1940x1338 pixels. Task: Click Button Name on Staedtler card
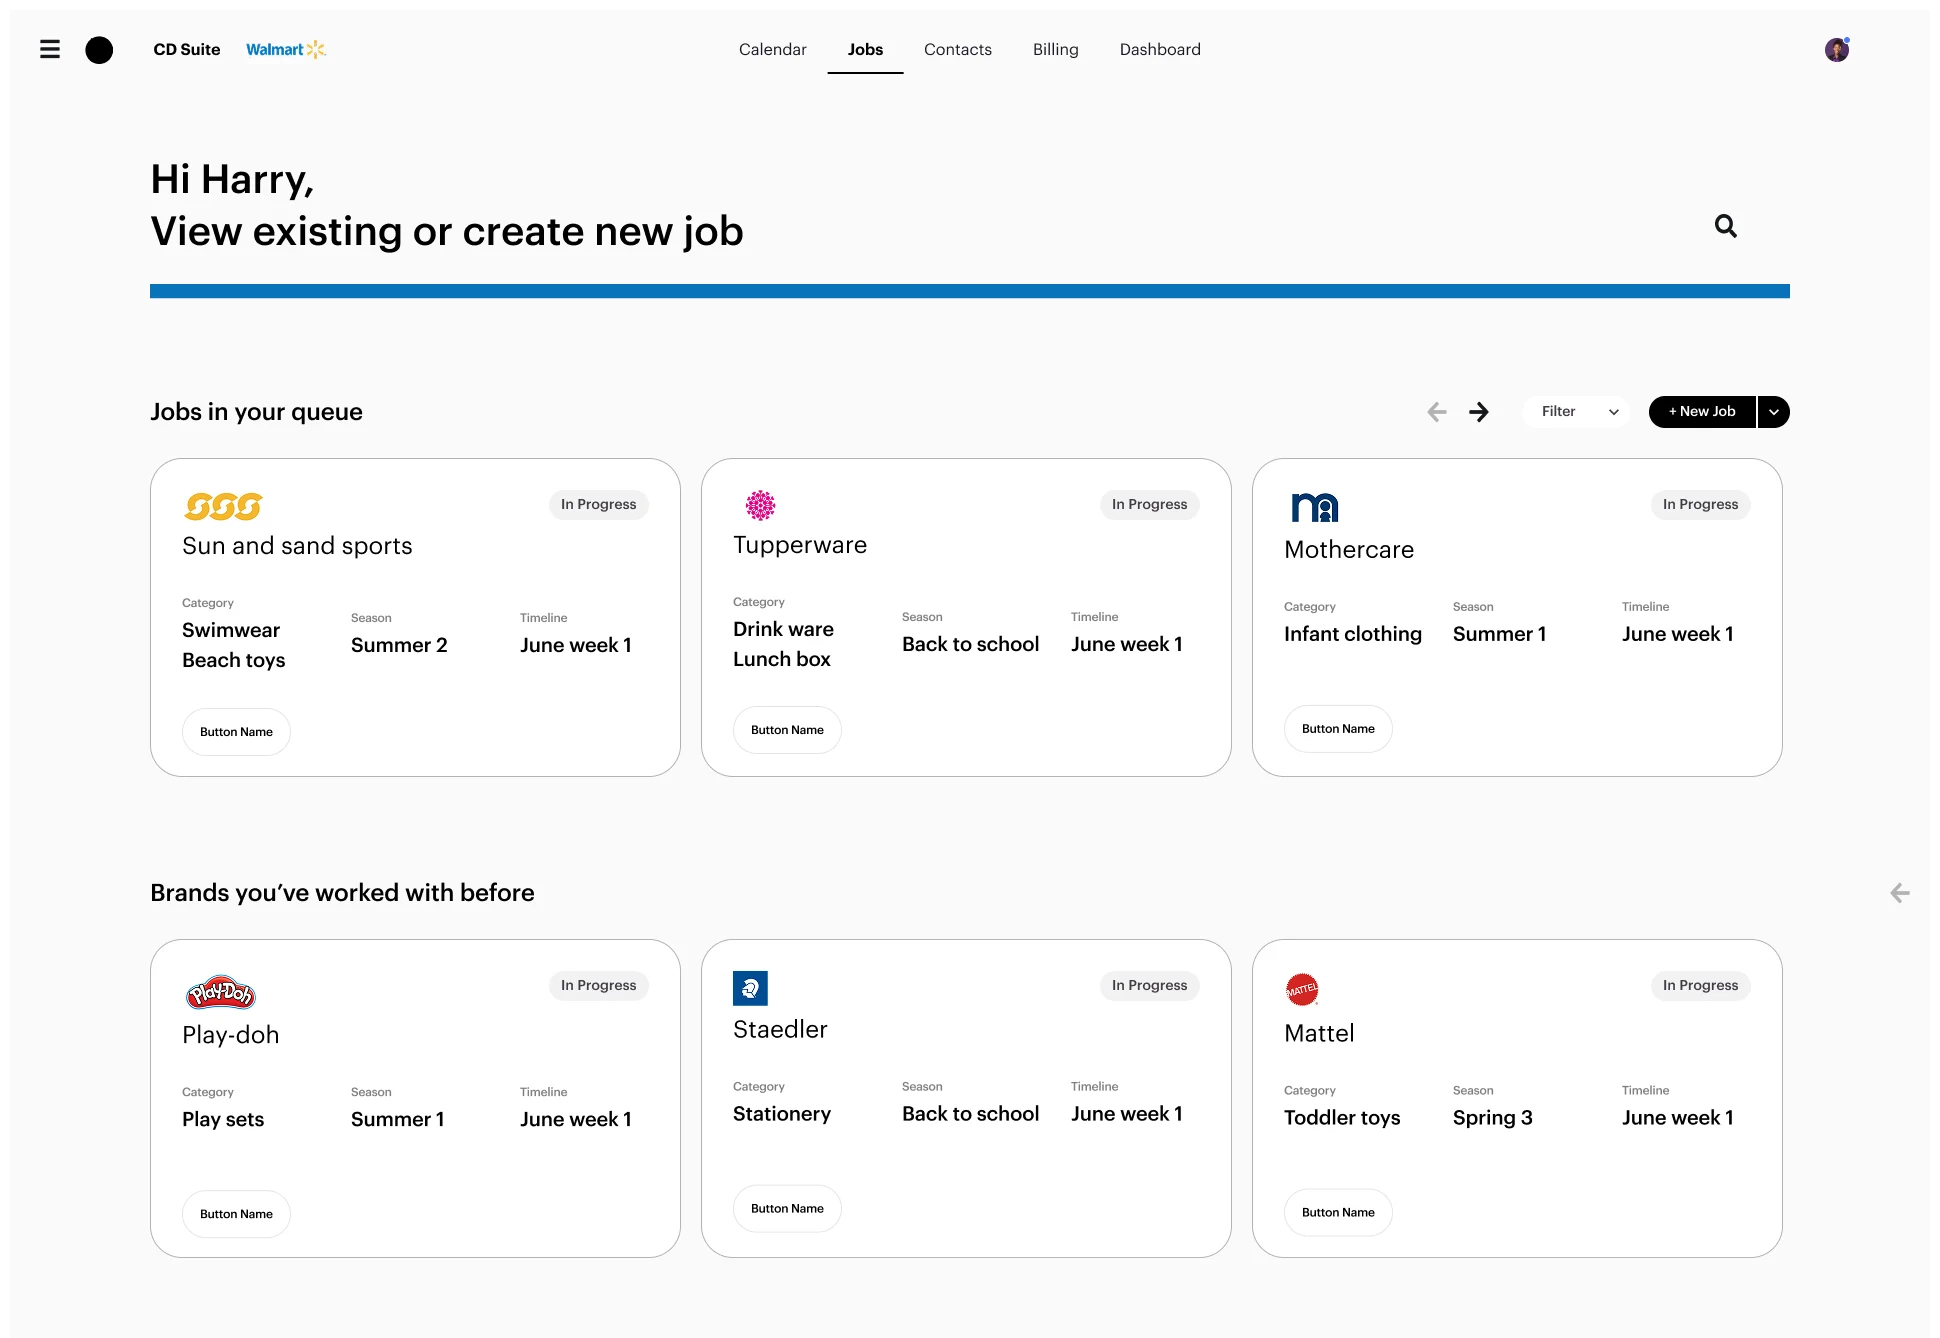pyautogui.click(x=787, y=1209)
